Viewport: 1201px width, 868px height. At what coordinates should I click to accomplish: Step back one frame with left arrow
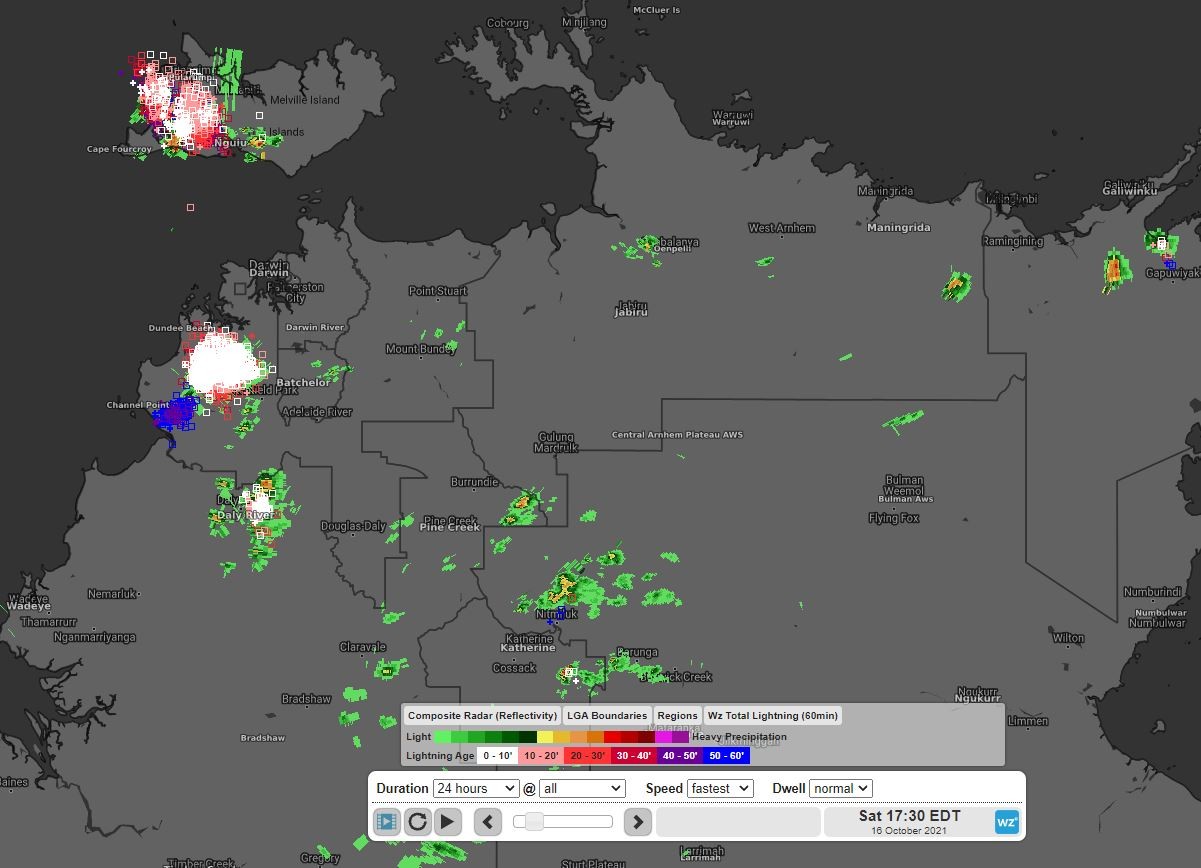pos(488,822)
